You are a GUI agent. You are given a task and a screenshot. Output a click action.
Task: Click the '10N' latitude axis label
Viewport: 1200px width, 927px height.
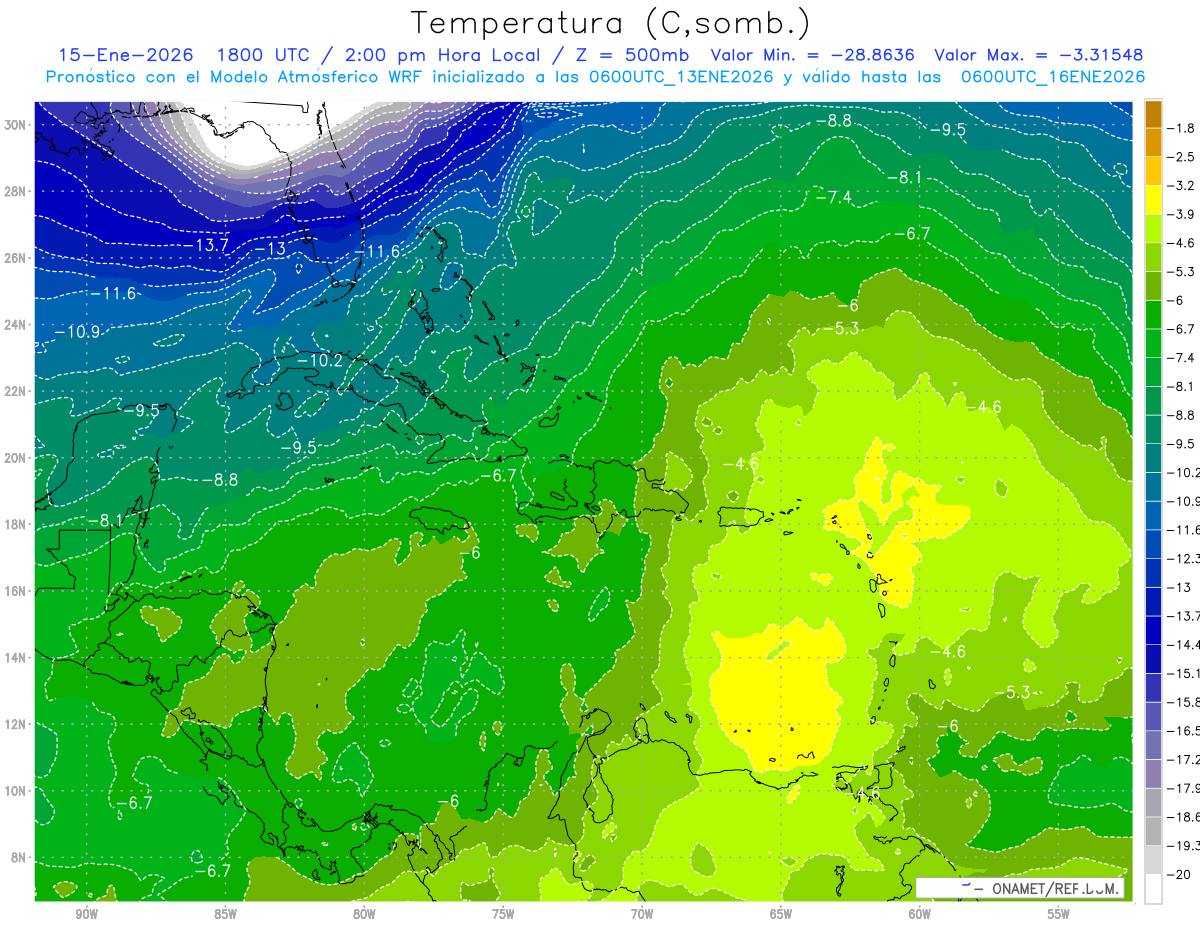(x=16, y=790)
